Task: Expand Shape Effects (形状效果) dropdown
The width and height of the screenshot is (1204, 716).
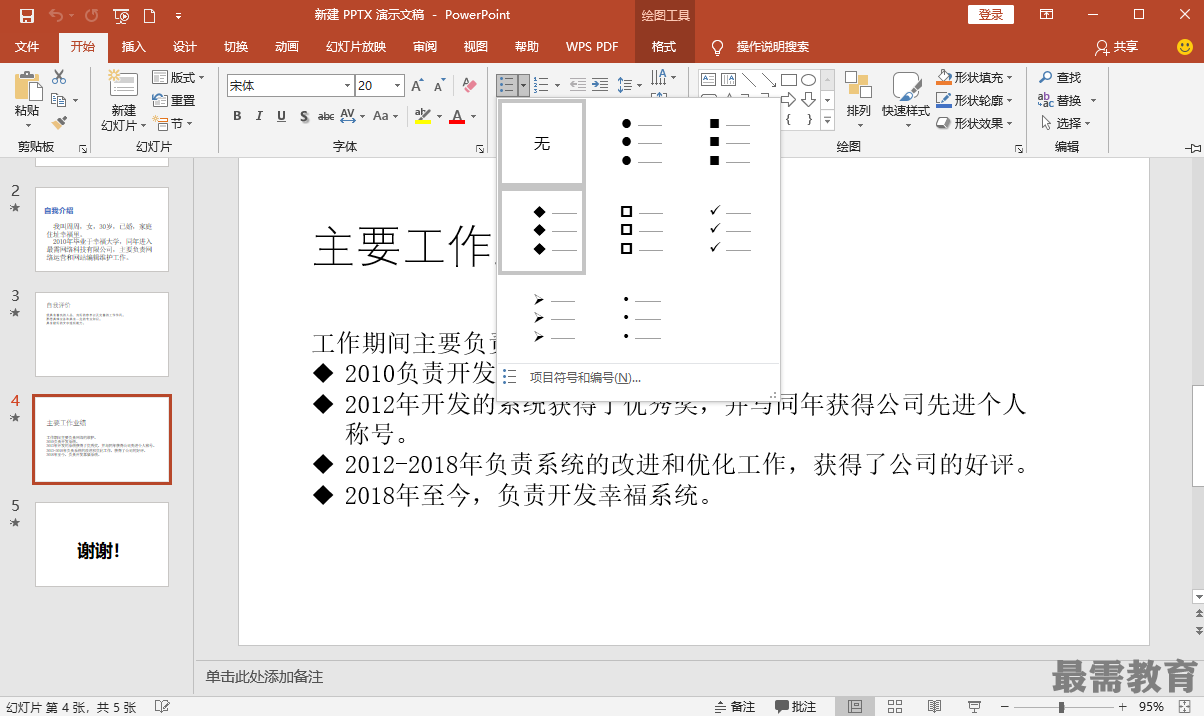Action: (1009, 123)
